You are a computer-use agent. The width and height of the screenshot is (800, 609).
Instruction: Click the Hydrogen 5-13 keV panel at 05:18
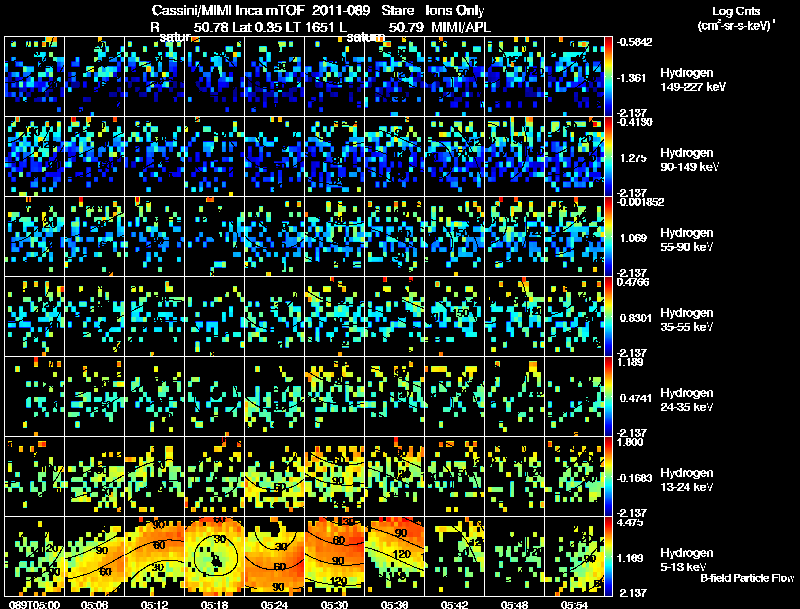click(215, 556)
